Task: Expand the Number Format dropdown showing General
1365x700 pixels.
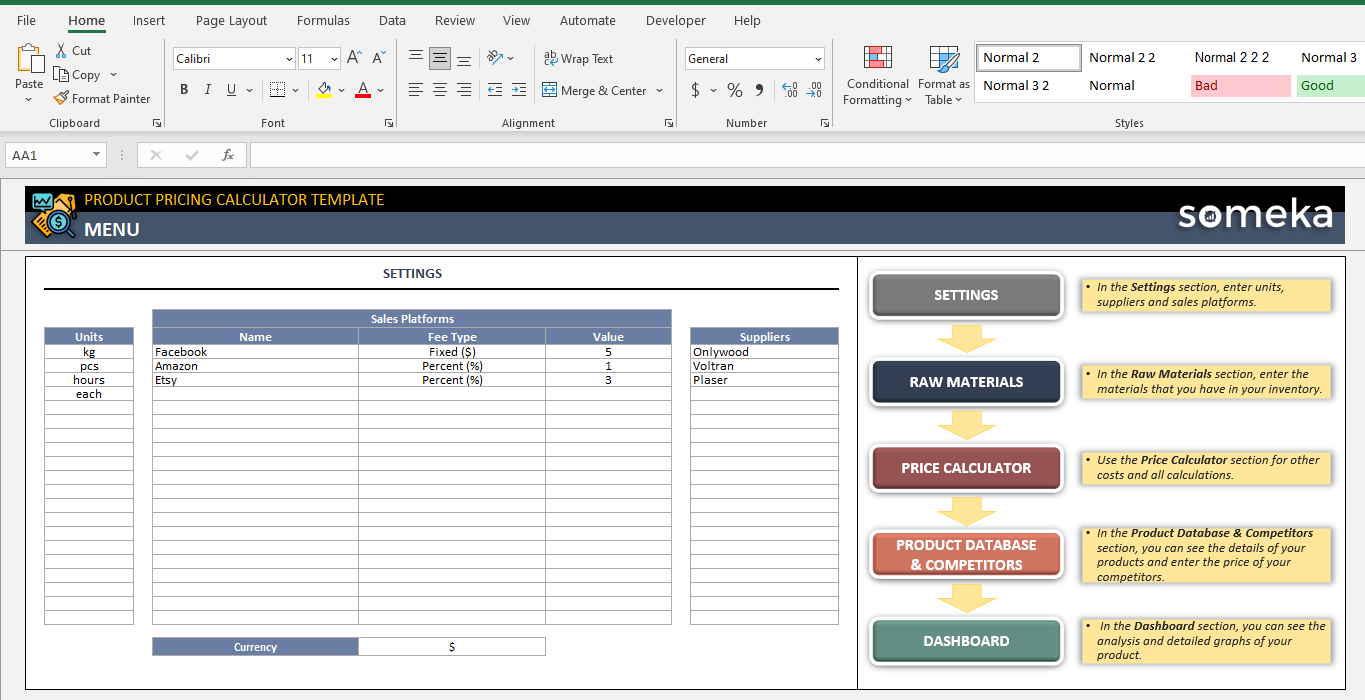Action: pos(818,58)
